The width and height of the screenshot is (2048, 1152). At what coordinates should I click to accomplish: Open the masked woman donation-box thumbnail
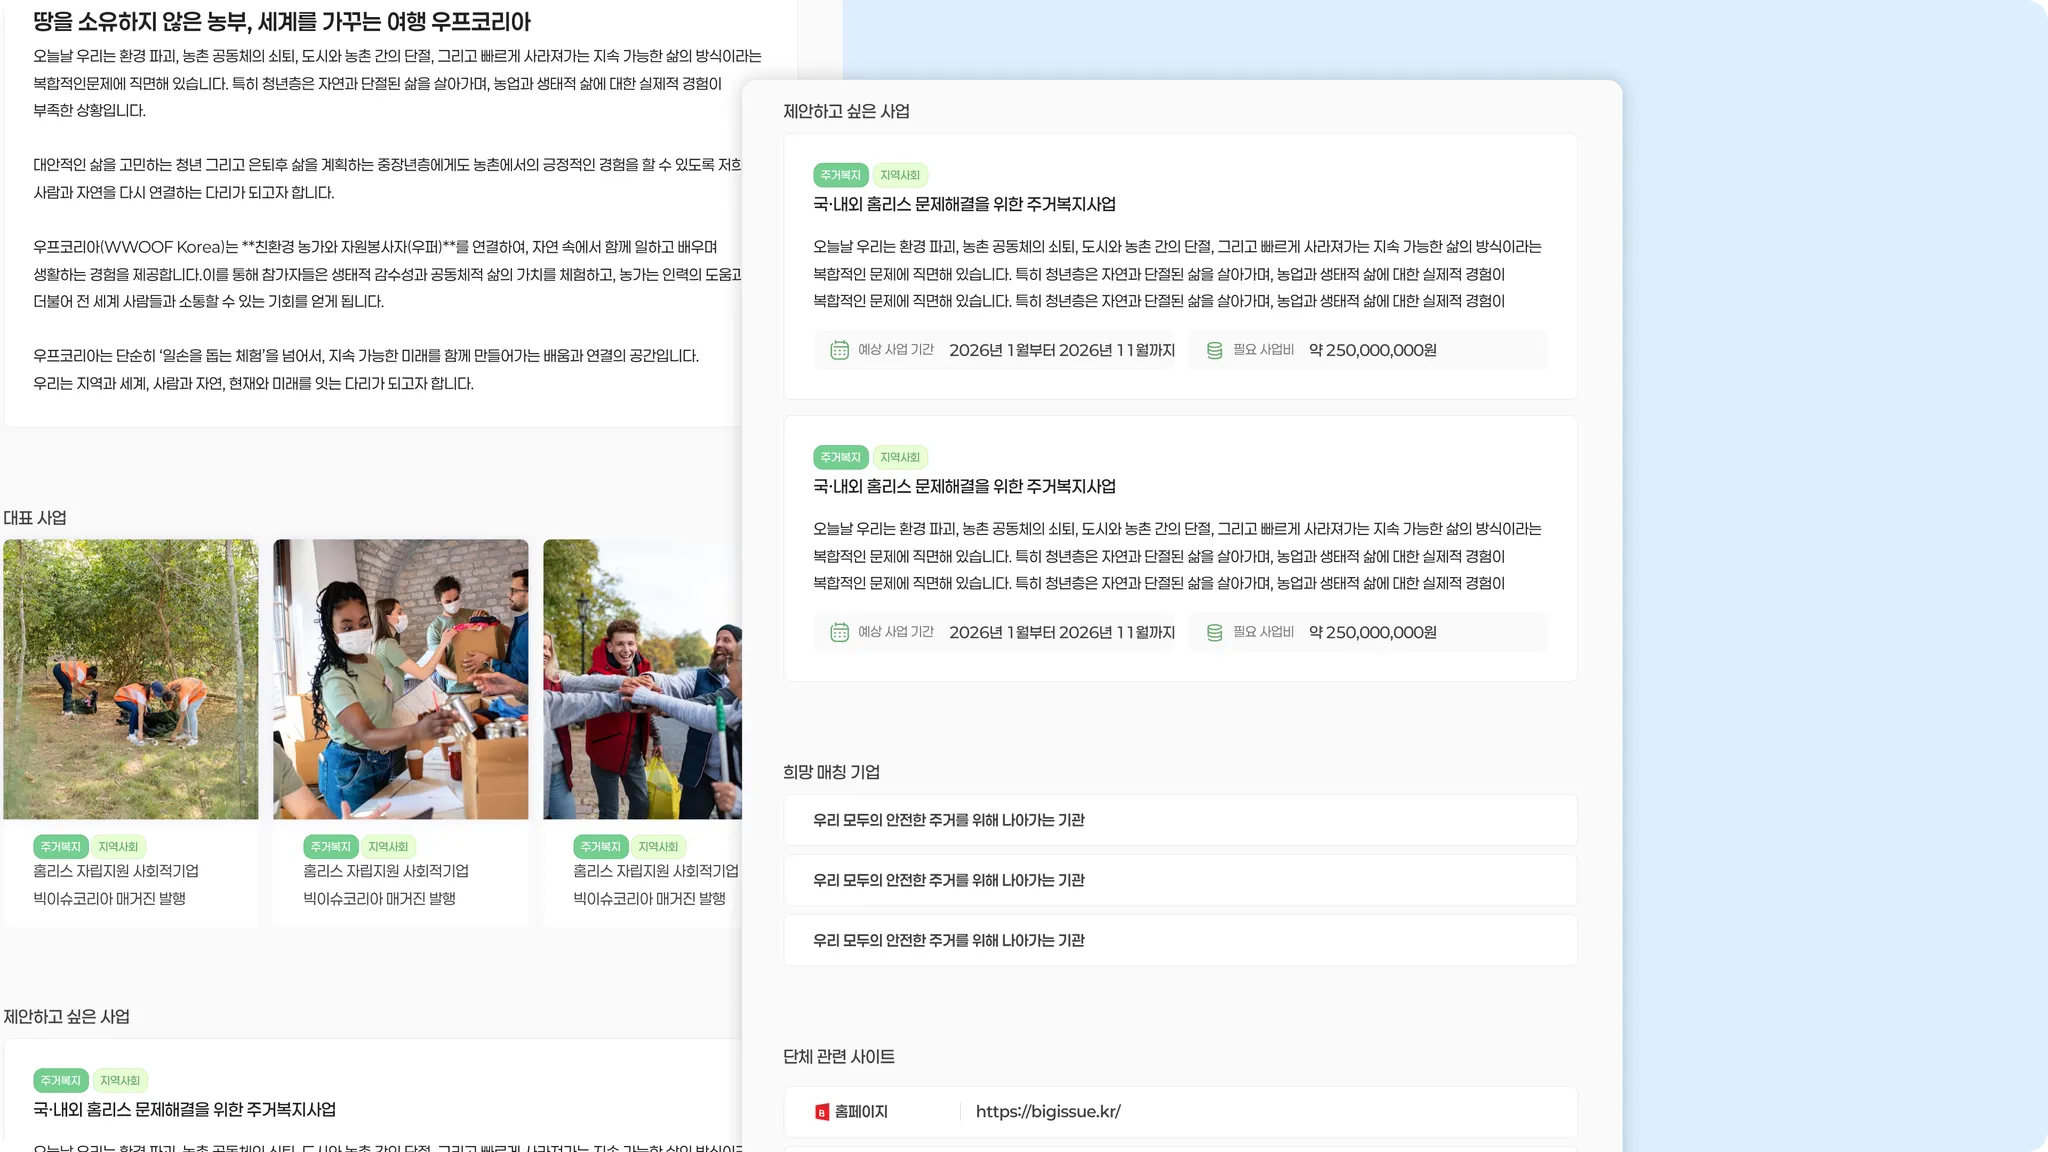(x=400, y=679)
